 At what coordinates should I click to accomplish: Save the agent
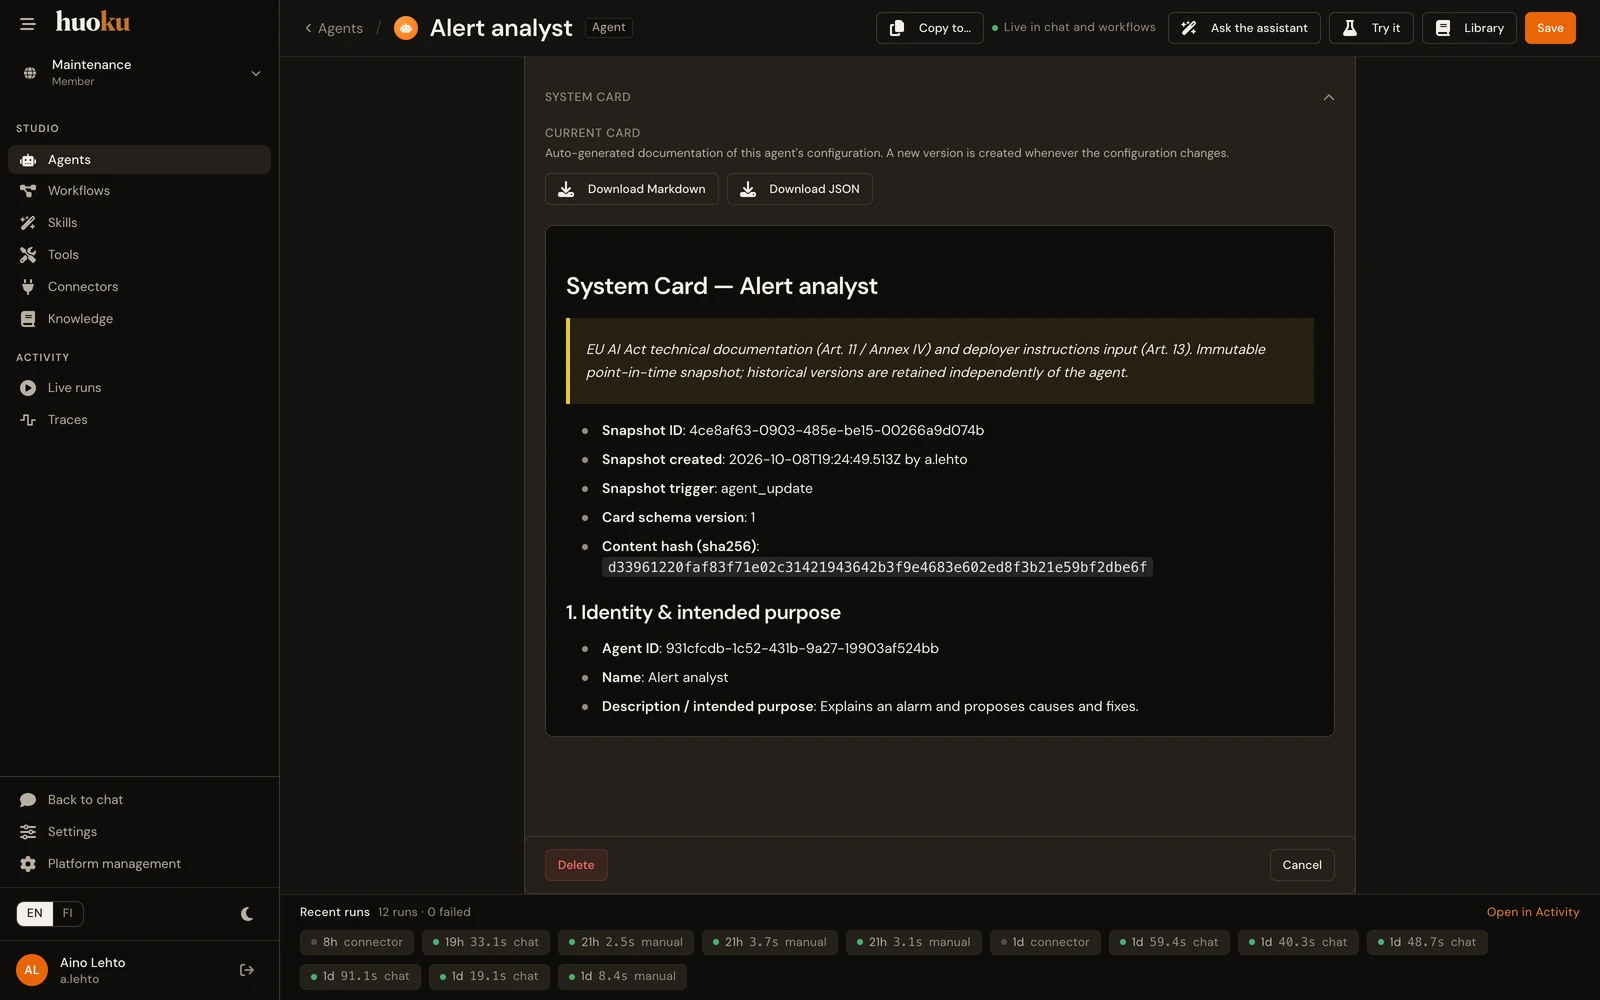pyautogui.click(x=1550, y=28)
